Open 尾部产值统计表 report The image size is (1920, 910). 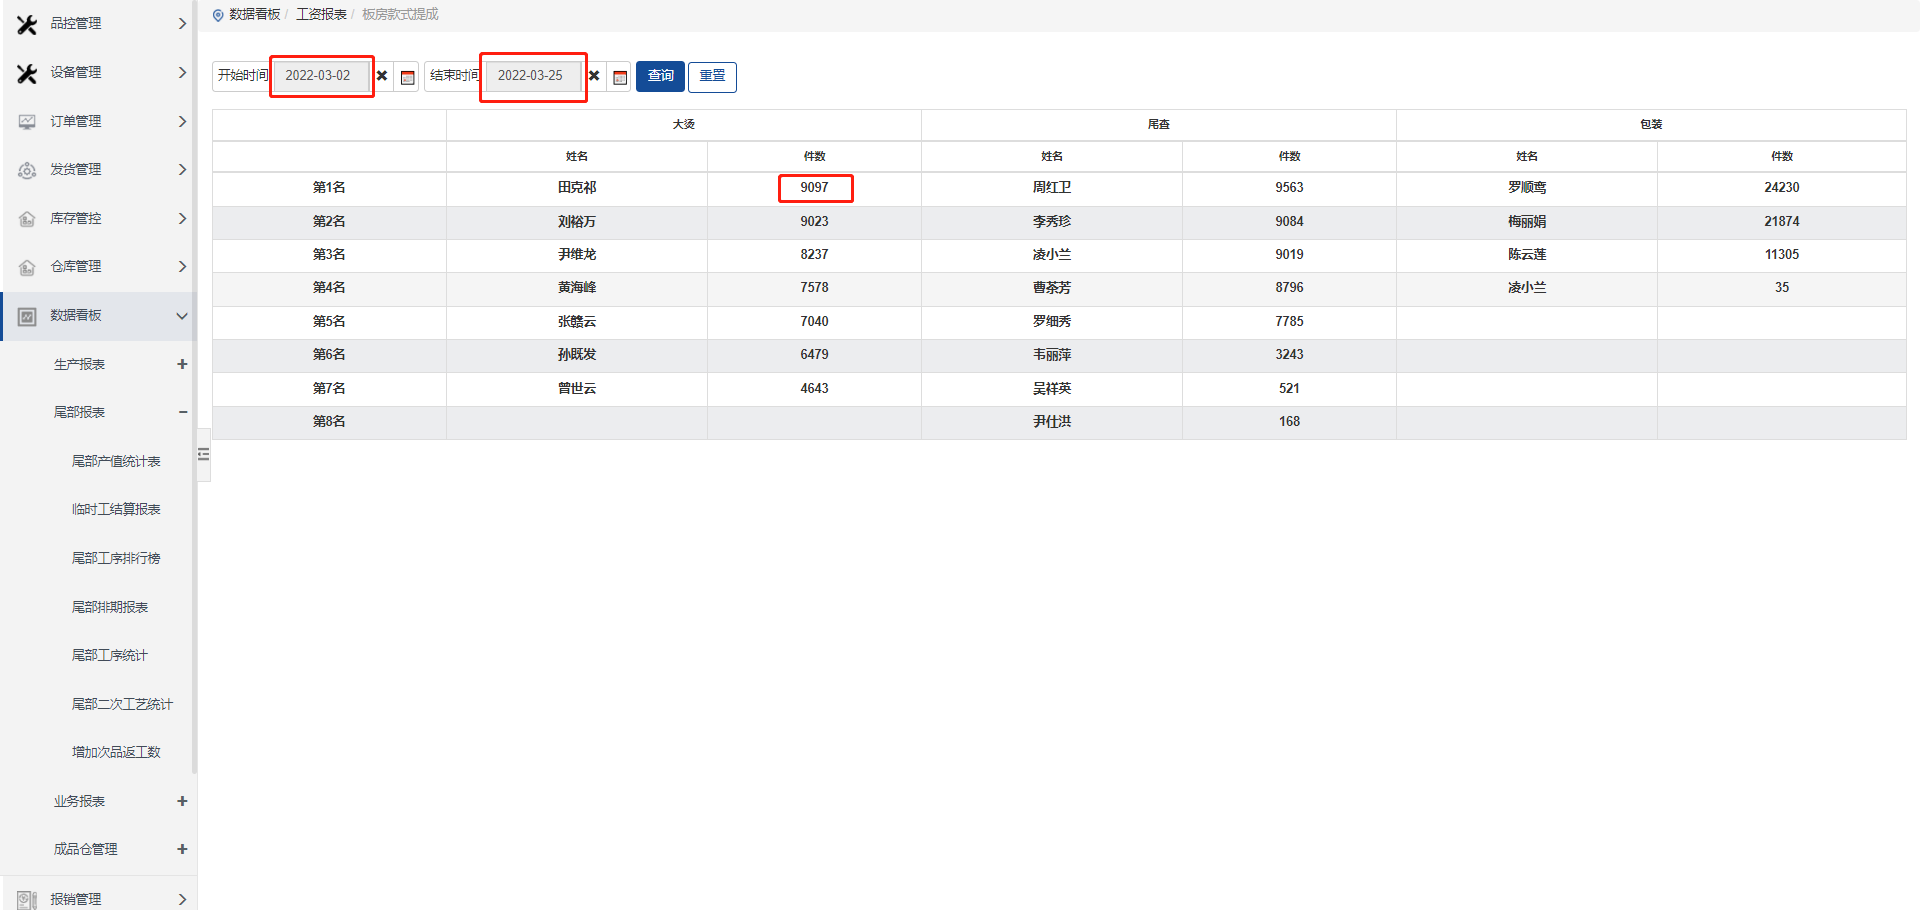tap(116, 461)
